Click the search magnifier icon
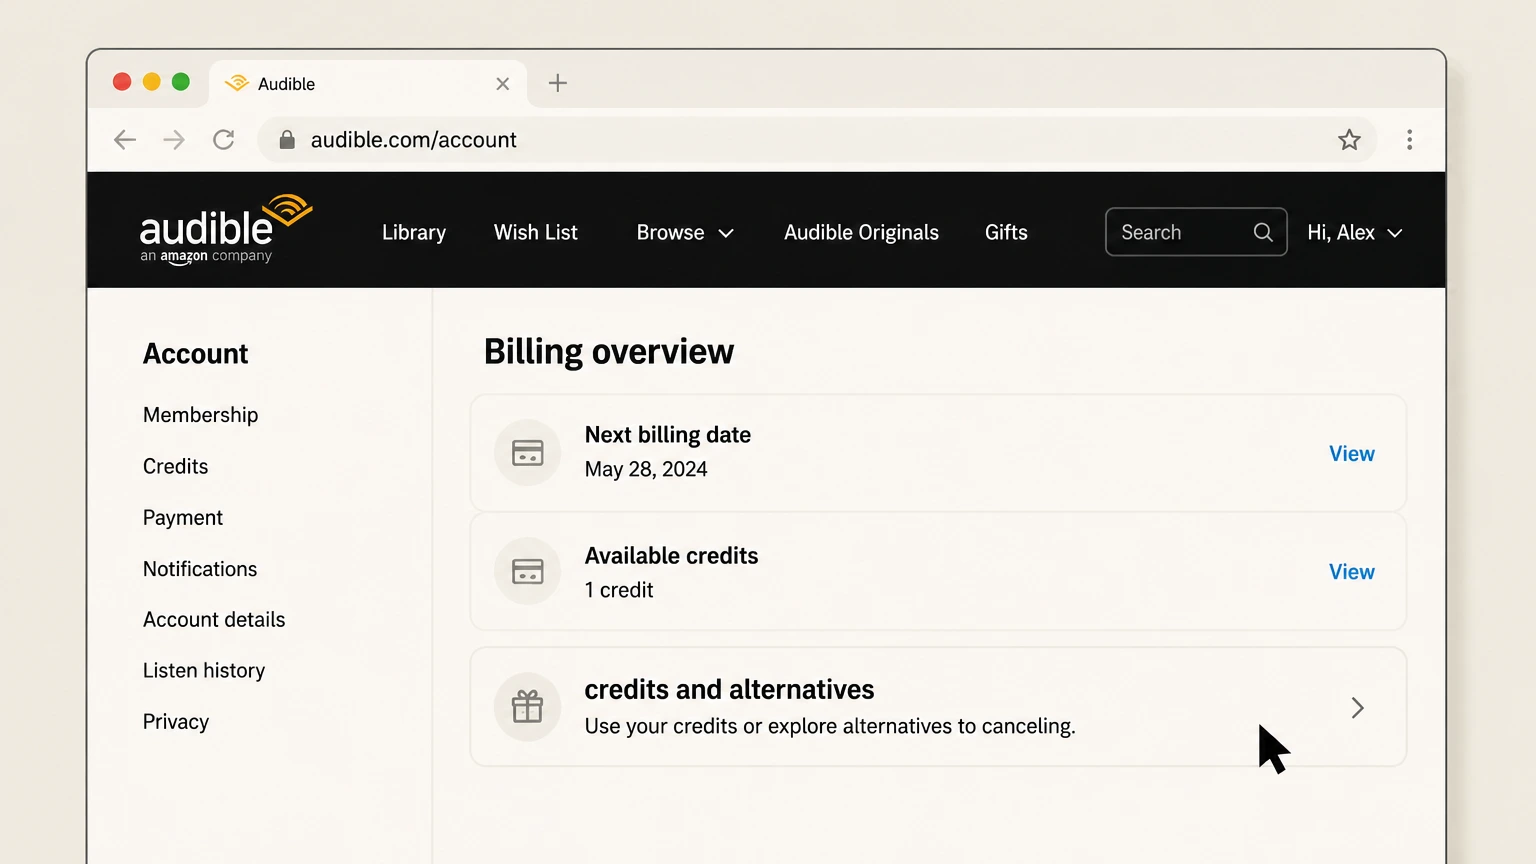 click(1263, 232)
